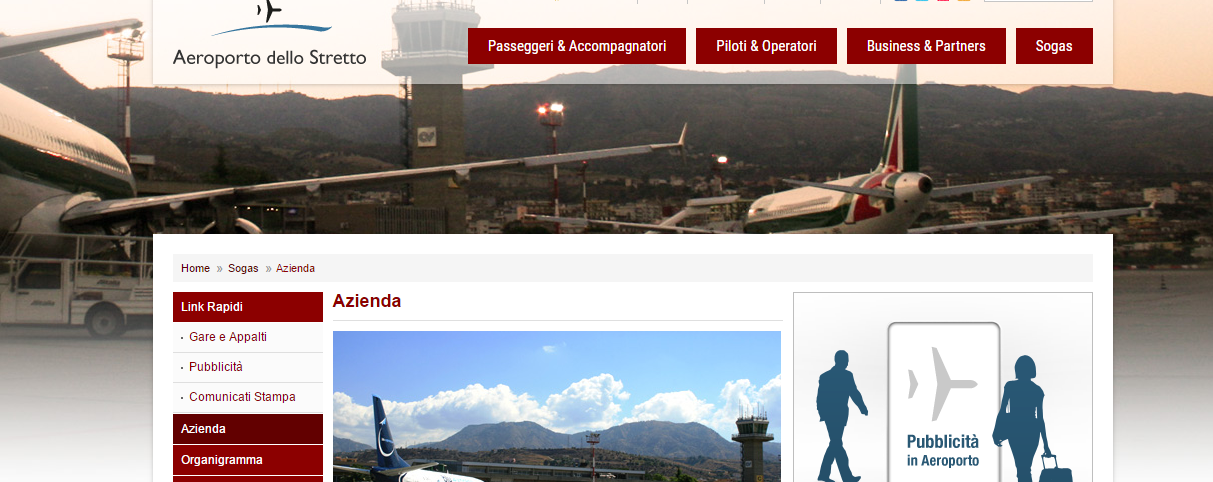
Task: Open the Piloti & Operatori menu
Action: click(766, 46)
